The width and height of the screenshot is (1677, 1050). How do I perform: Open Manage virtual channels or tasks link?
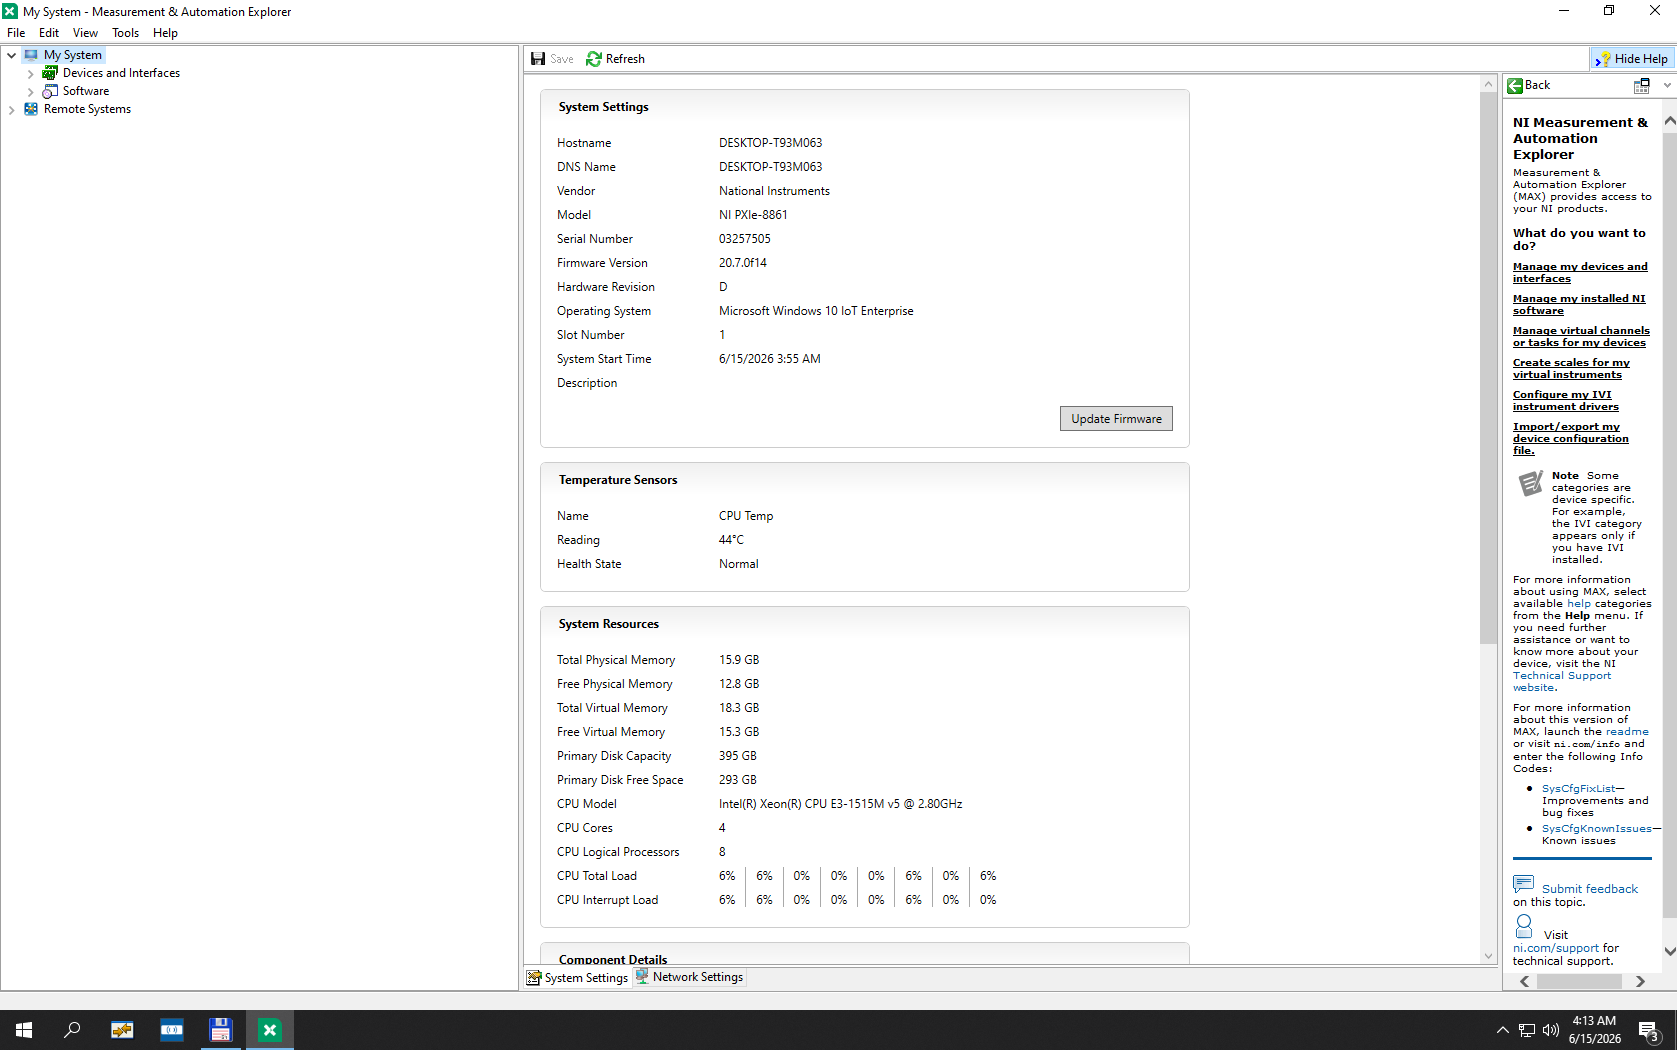point(1581,337)
